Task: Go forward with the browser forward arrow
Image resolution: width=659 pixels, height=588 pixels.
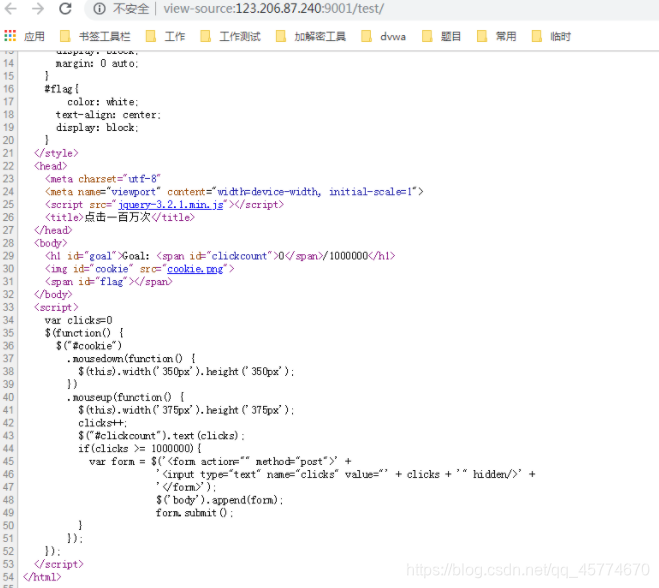Action: click(x=38, y=8)
